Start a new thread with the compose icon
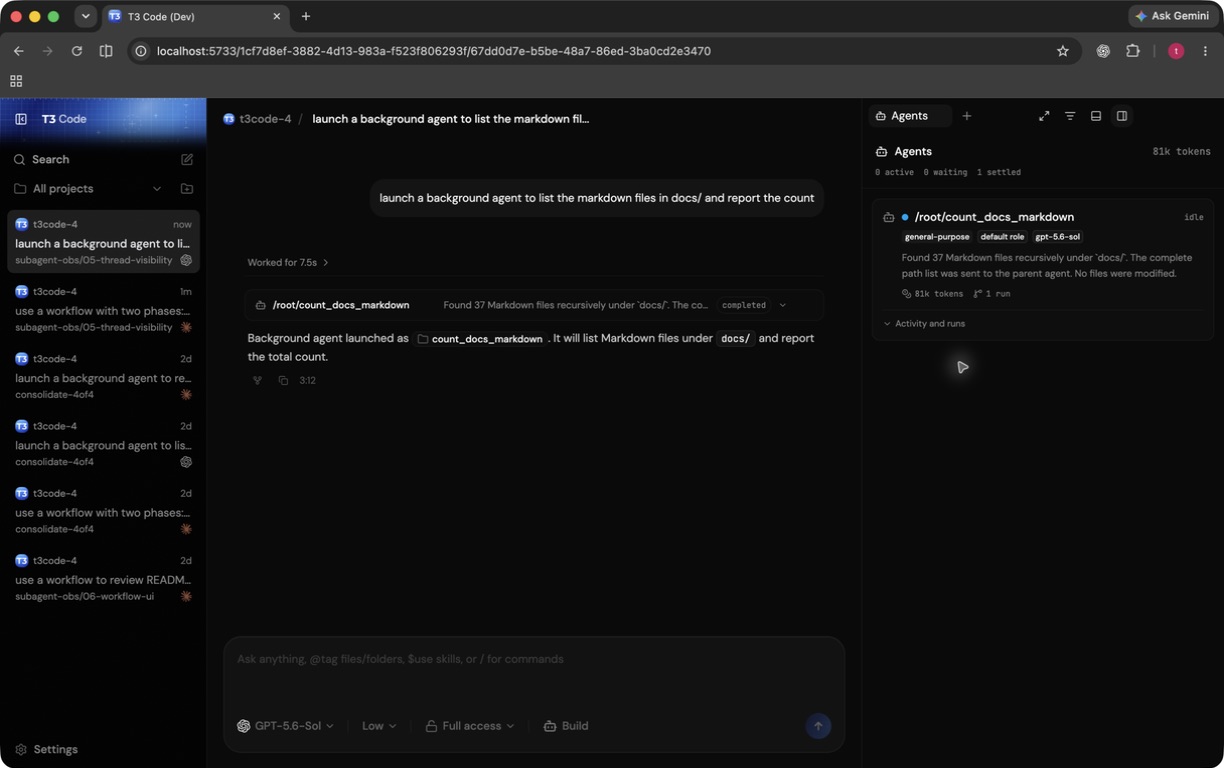1224x768 pixels. click(x=187, y=159)
